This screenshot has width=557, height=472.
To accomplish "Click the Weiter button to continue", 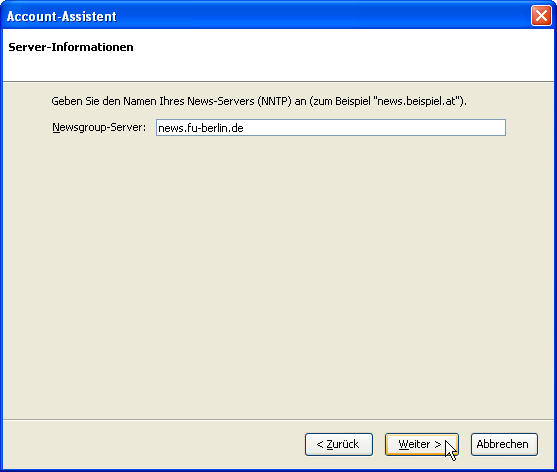I will click(x=422, y=444).
